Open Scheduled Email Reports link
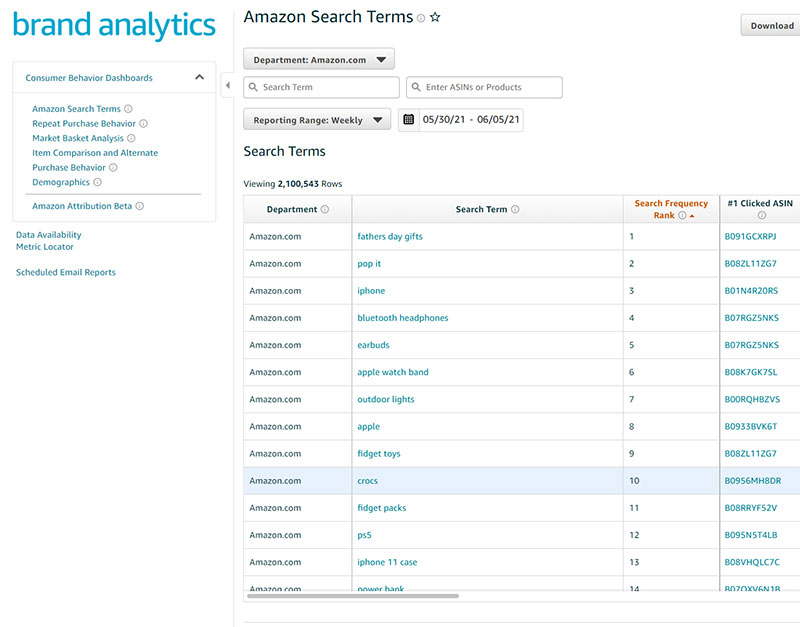Screen dimensions: 800x627 pyautogui.click(x=66, y=272)
